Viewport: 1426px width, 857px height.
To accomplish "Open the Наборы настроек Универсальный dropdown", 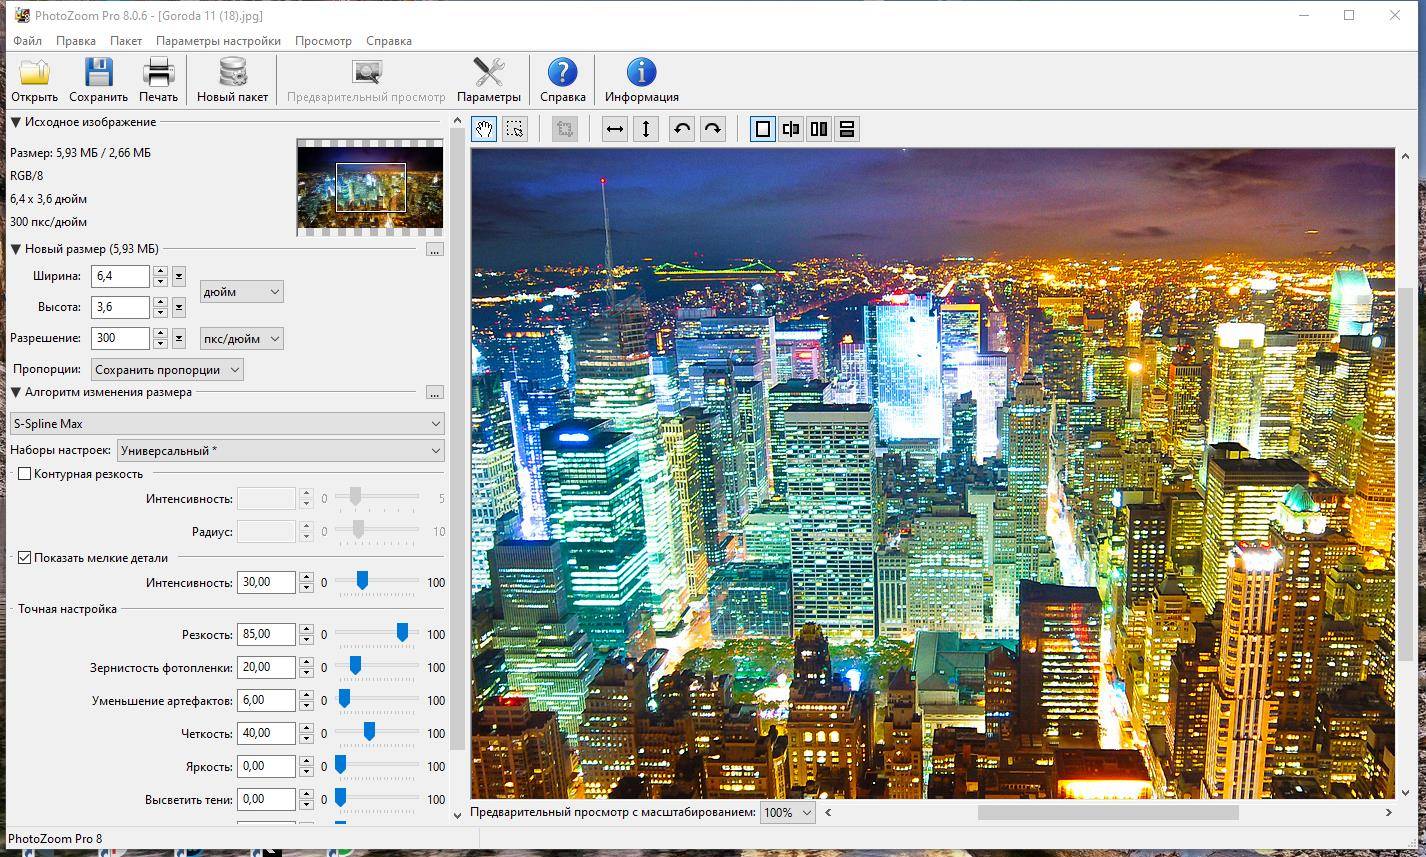I will [x=280, y=450].
